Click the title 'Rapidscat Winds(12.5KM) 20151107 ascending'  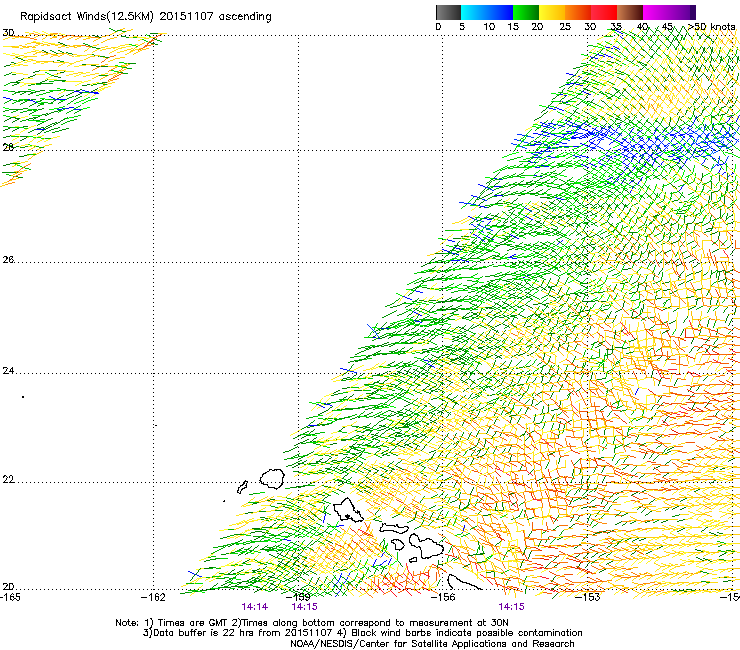click(x=146, y=17)
